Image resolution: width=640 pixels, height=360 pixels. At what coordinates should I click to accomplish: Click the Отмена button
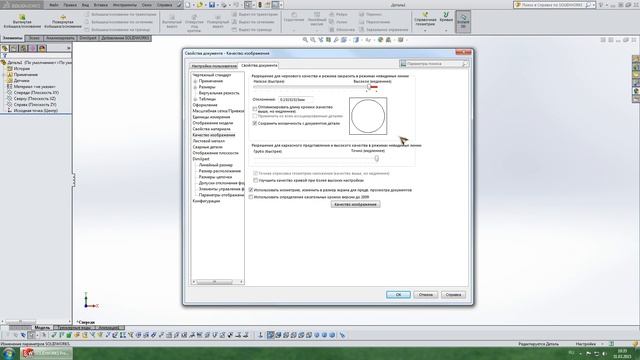pyautogui.click(x=425, y=294)
